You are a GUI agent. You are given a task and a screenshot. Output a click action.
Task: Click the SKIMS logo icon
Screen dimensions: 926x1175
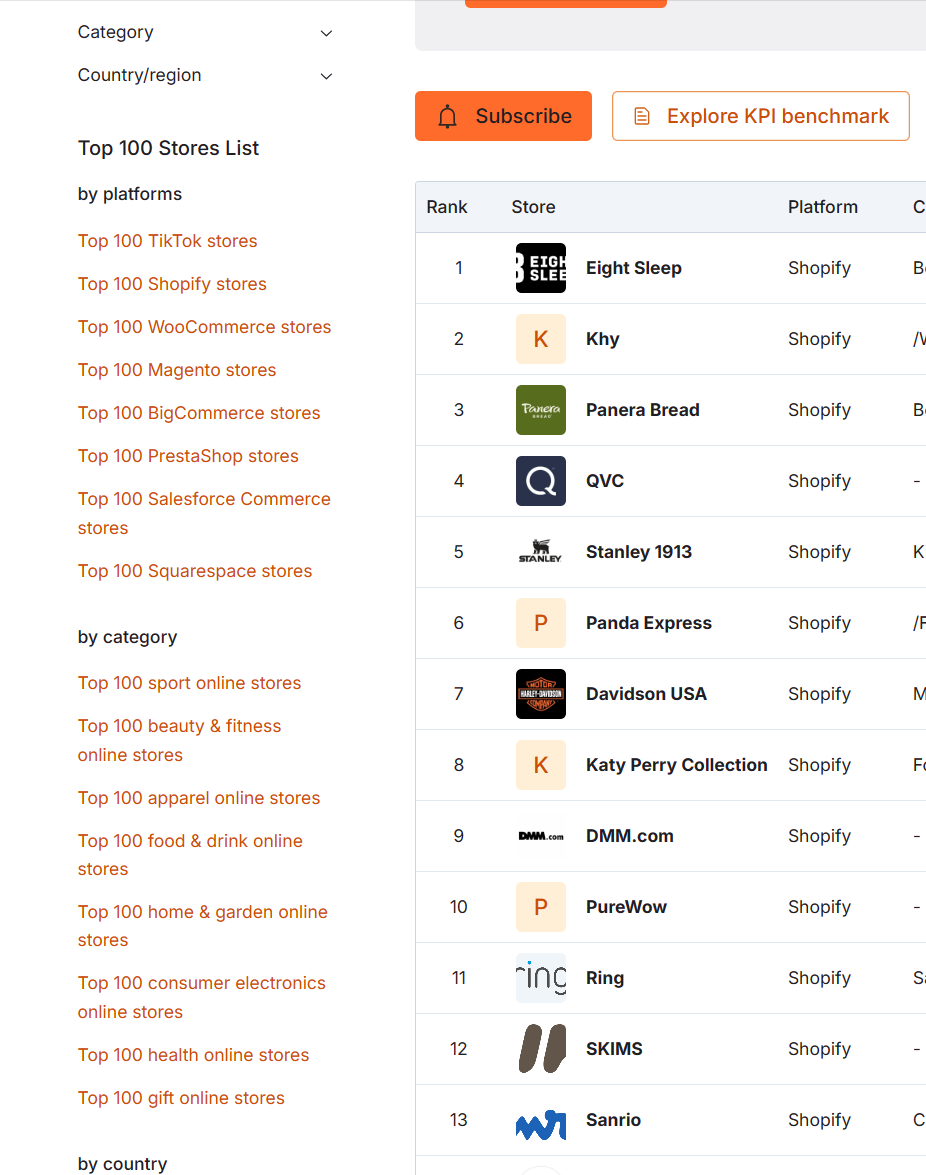tap(541, 1049)
